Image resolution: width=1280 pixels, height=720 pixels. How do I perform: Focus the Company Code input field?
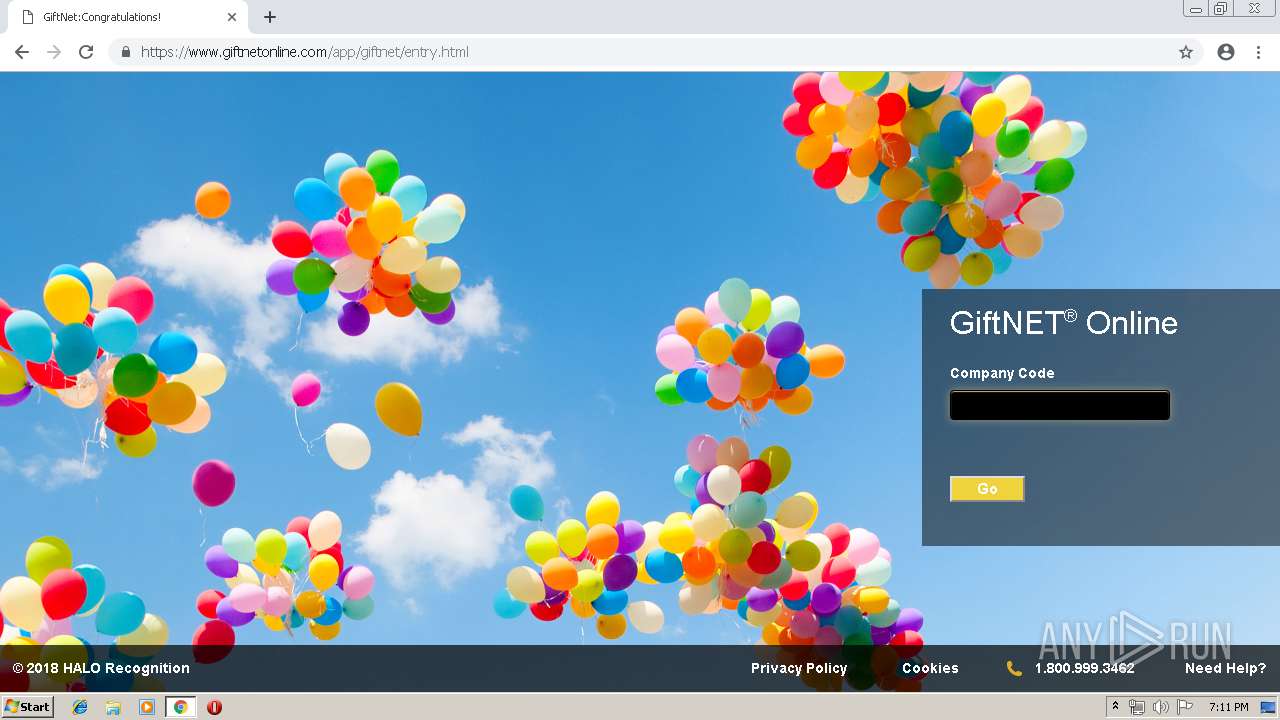[x=1060, y=405]
